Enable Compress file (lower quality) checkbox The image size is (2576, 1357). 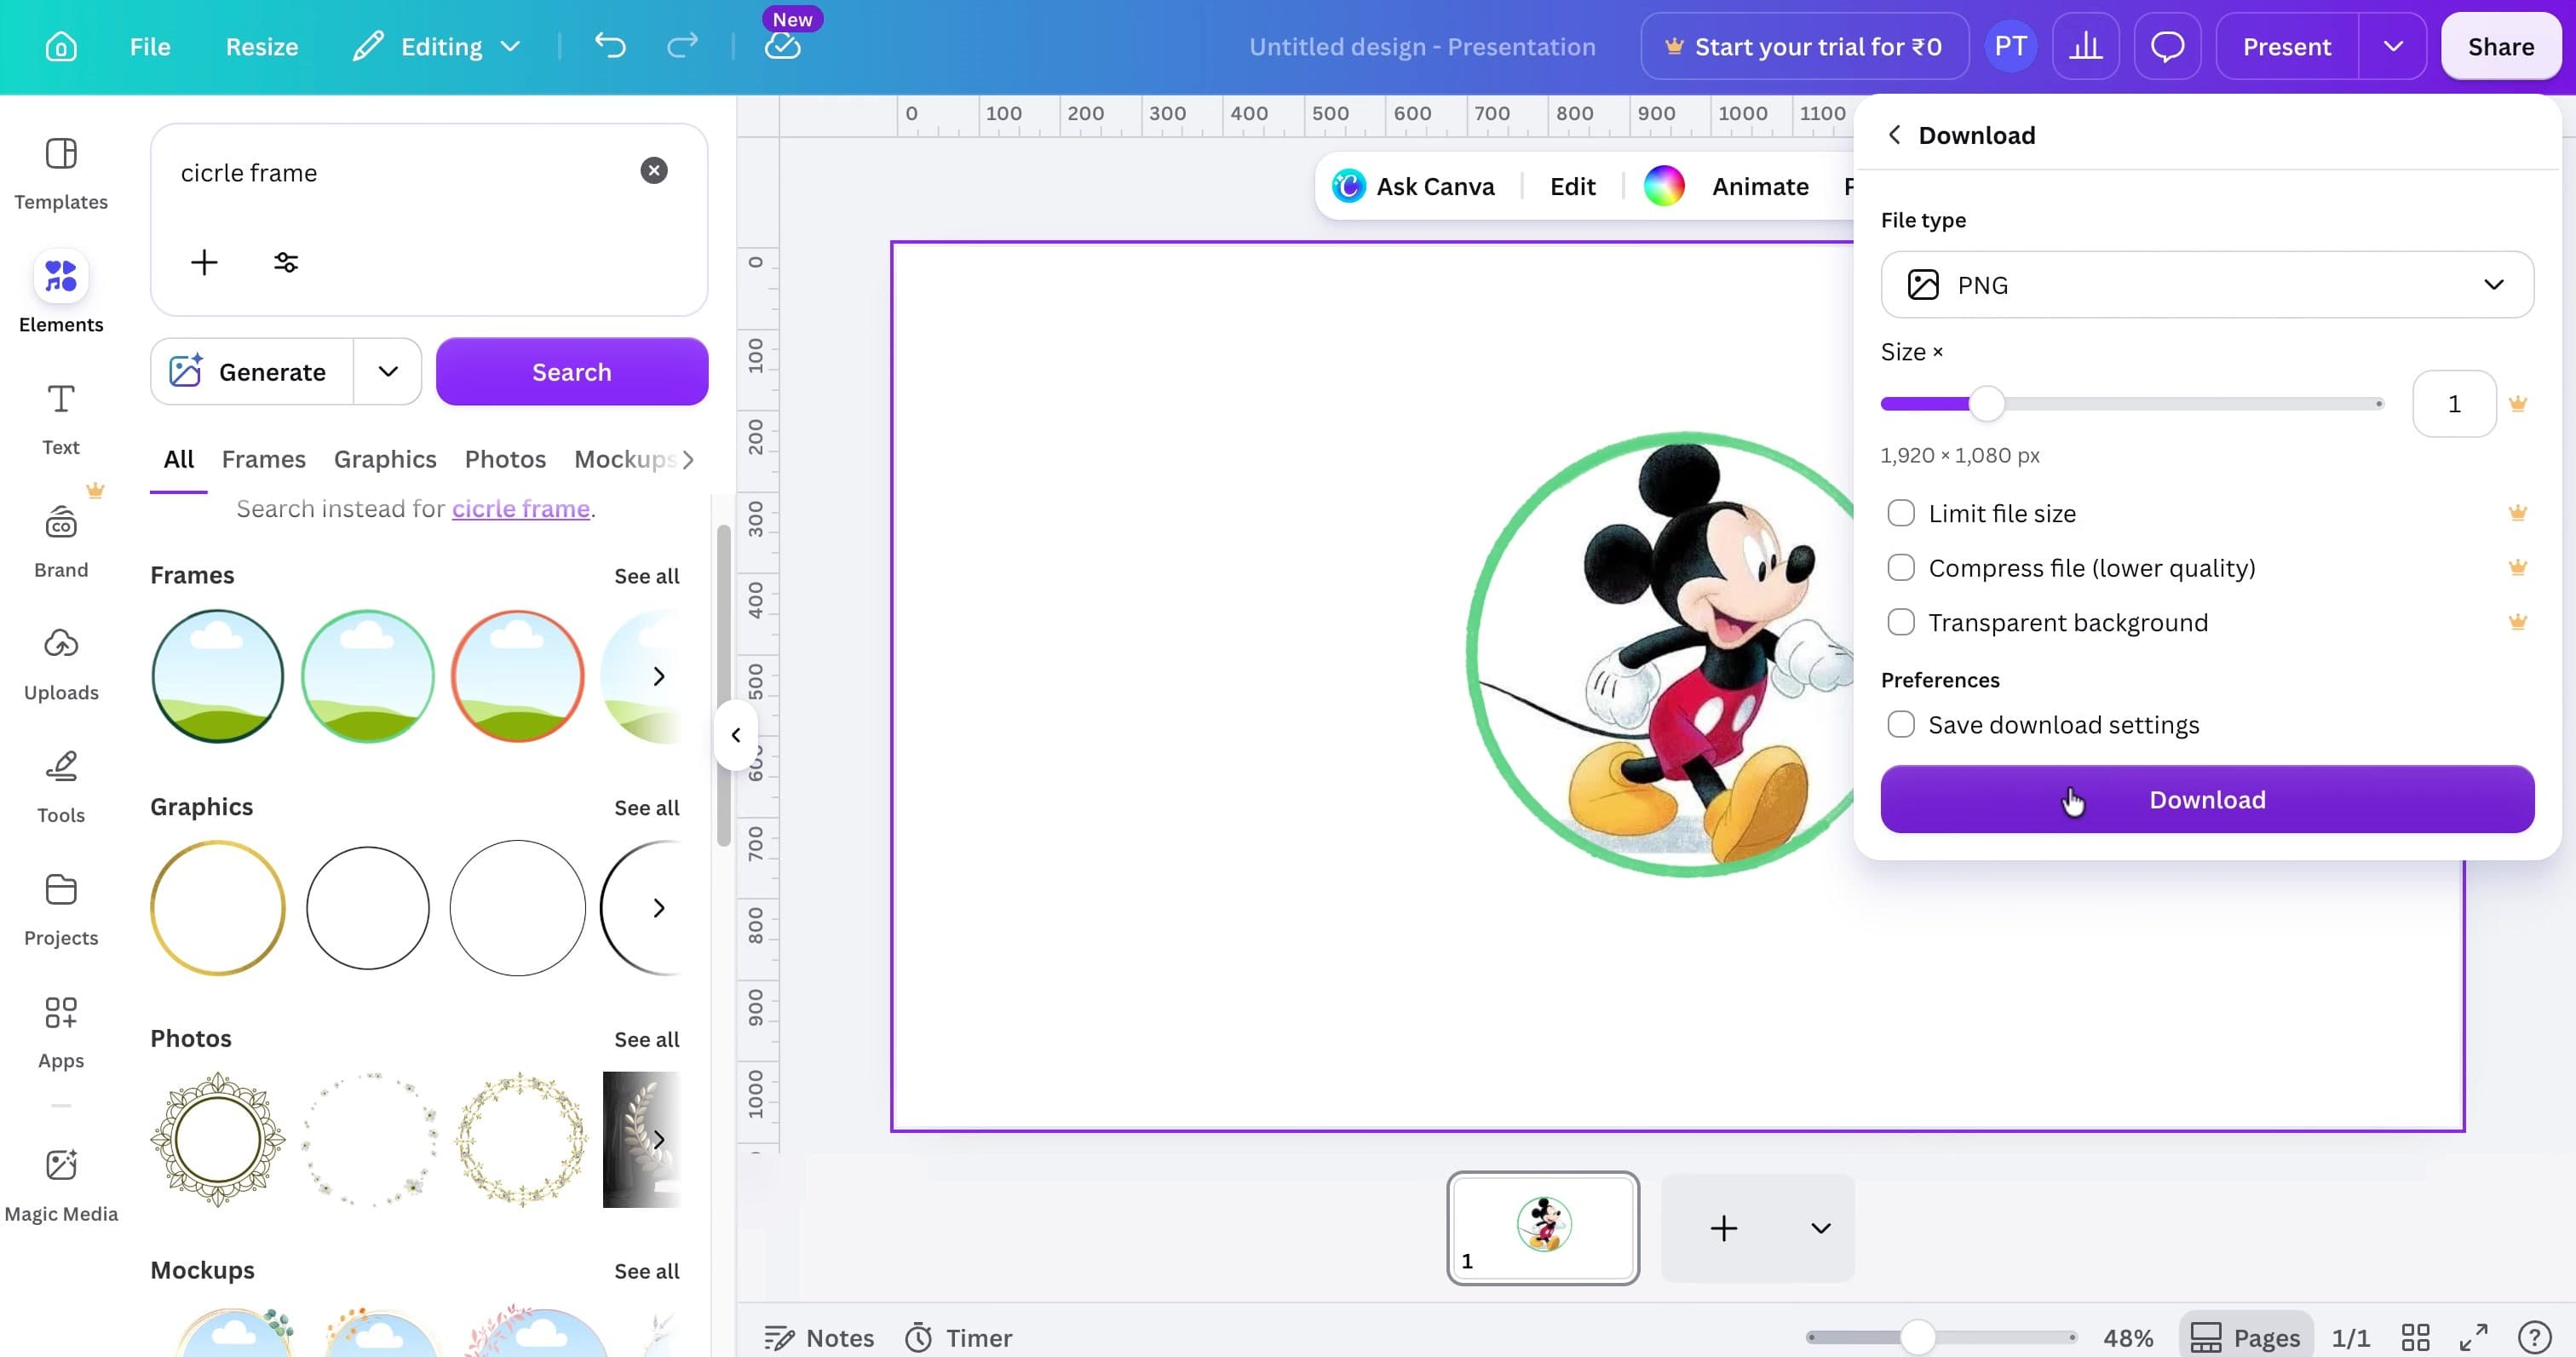tap(1900, 568)
